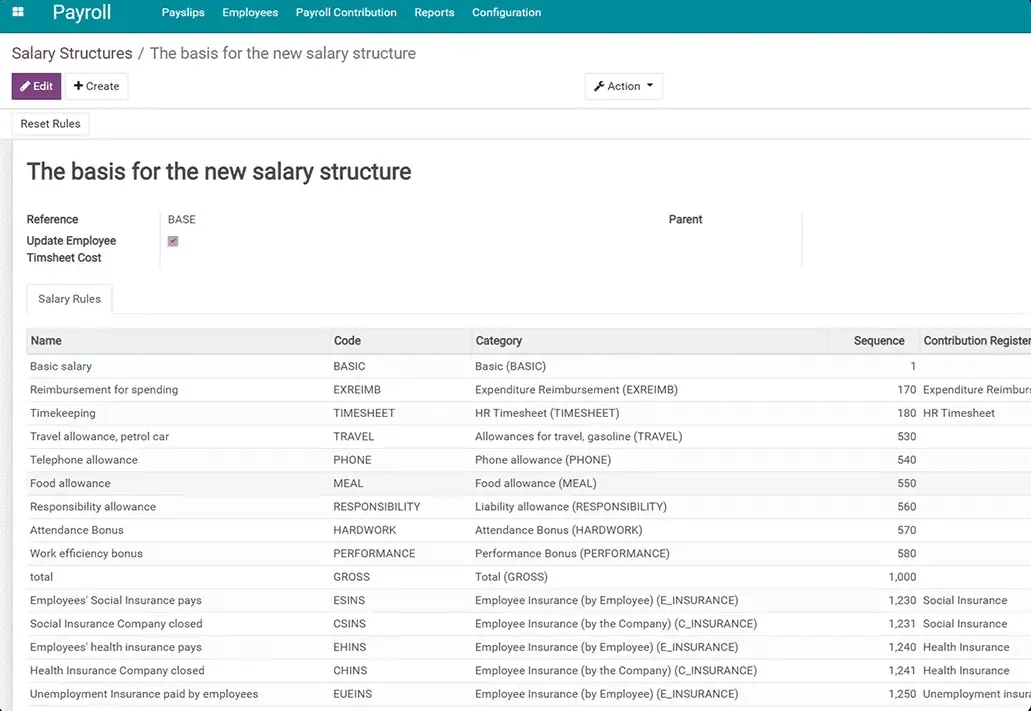Select the Telephone allowance rule

coord(200,459)
